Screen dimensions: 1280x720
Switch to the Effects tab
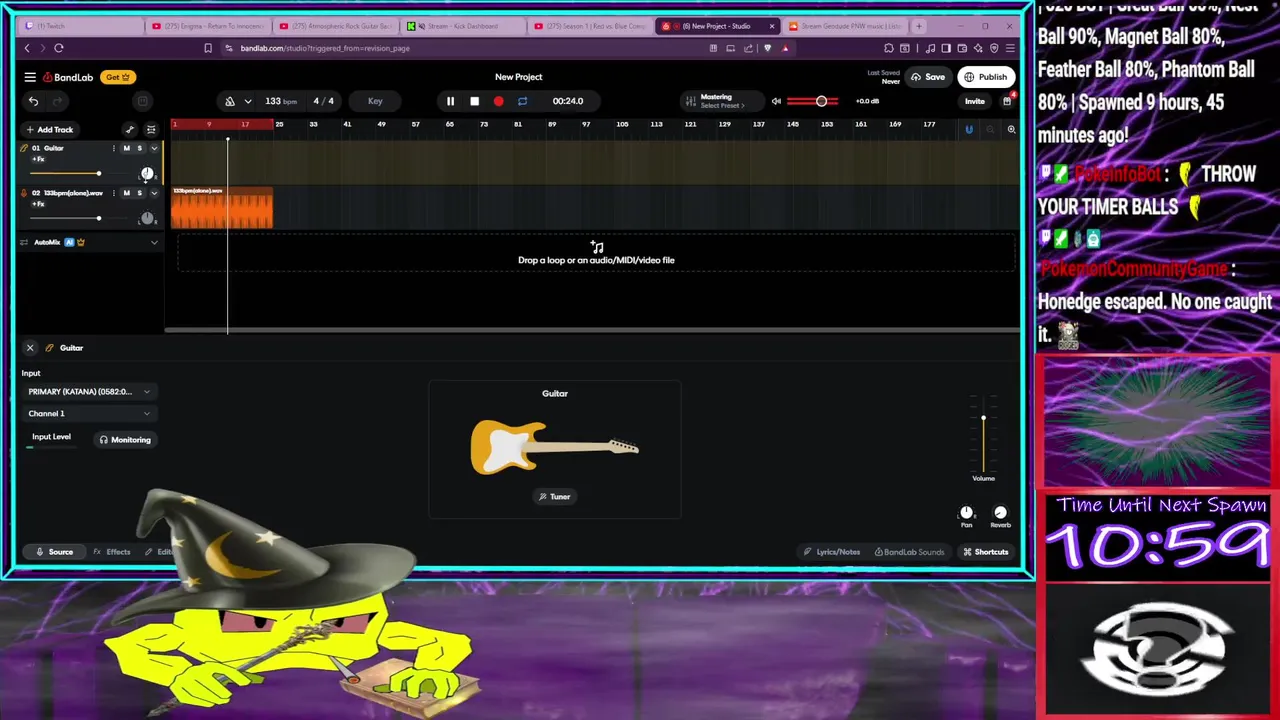tap(112, 552)
